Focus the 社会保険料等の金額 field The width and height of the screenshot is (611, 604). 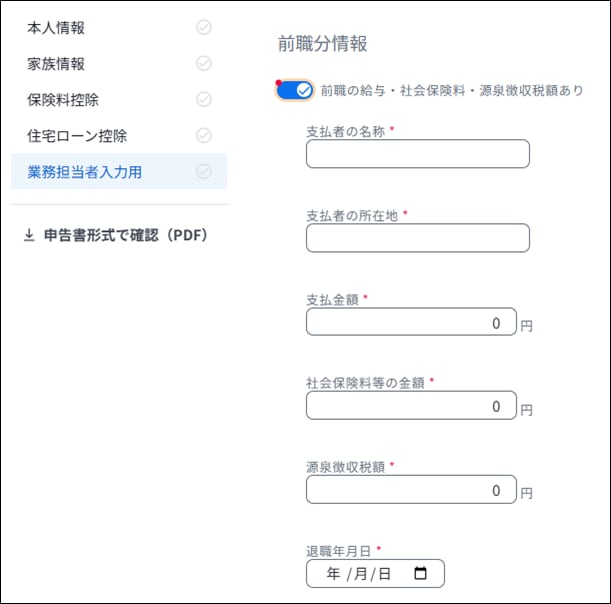411,406
